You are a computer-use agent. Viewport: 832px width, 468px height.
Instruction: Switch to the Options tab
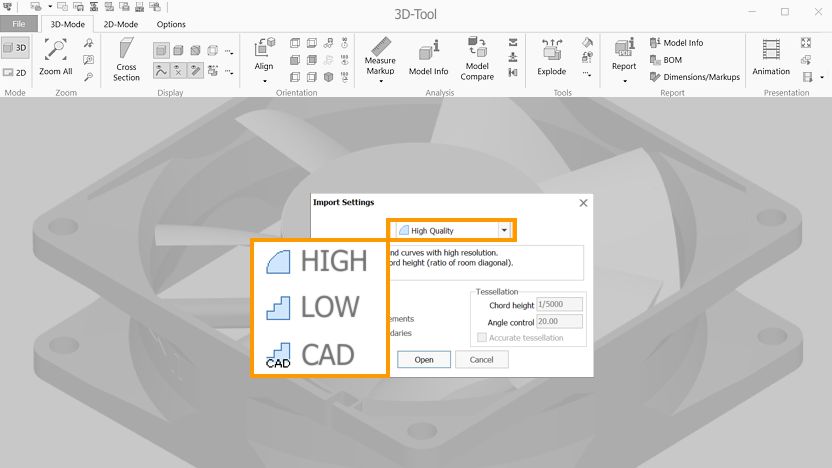coord(171,24)
